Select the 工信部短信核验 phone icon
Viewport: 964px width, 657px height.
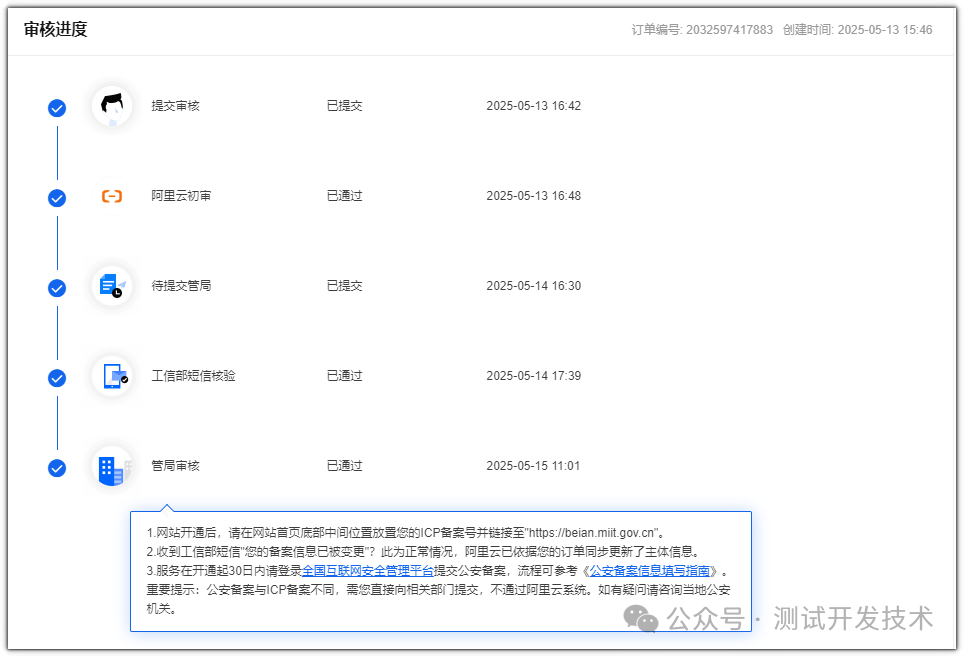coord(111,374)
